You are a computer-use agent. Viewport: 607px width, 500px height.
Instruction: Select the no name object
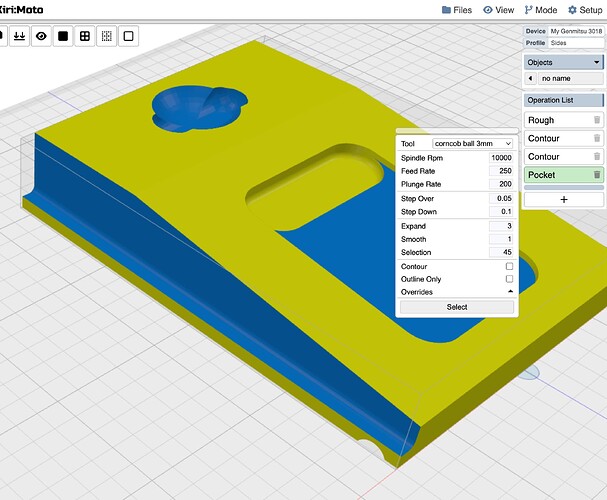tap(570, 79)
